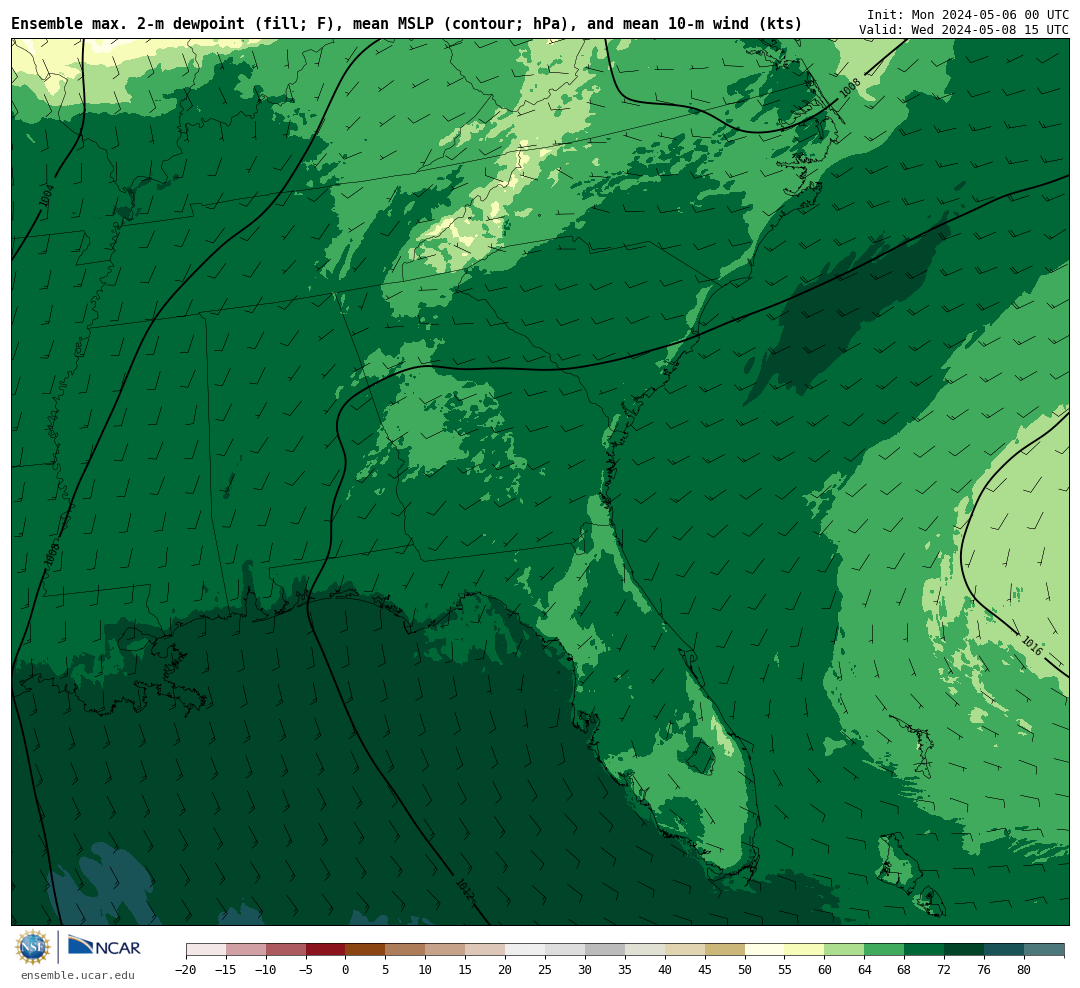Click the -15 colorbar tick label
The height and width of the screenshot is (988, 1080).
pyautogui.click(x=225, y=970)
